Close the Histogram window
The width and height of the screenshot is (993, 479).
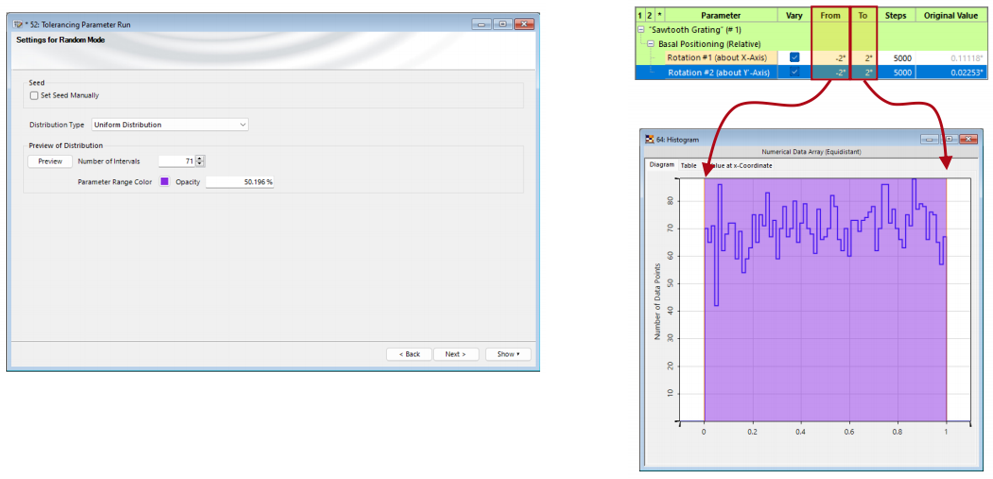click(968, 138)
